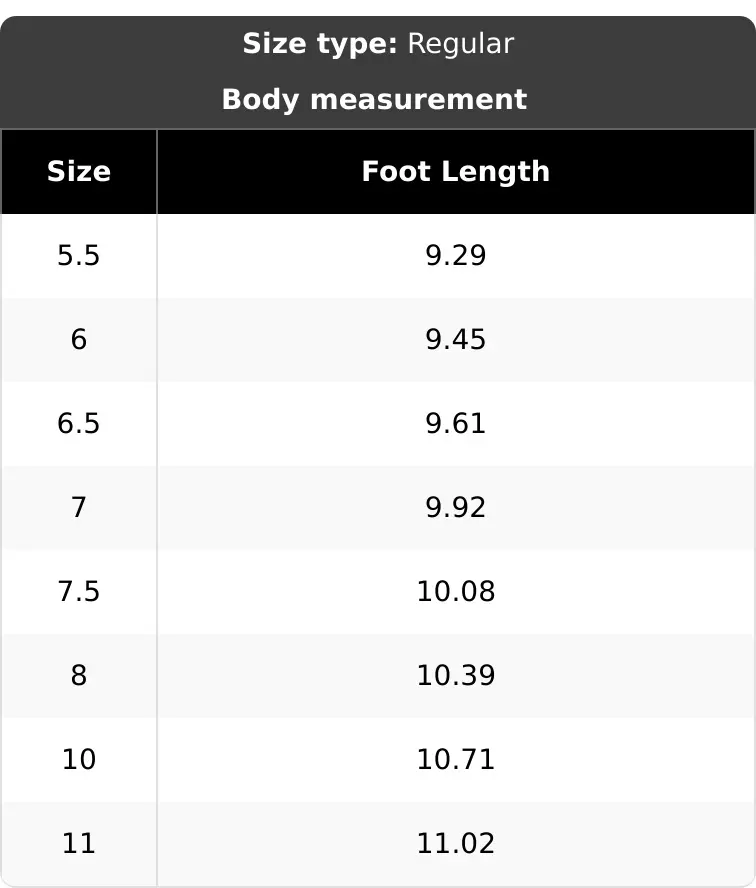Select size 6.5 cell

tap(79, 424)
